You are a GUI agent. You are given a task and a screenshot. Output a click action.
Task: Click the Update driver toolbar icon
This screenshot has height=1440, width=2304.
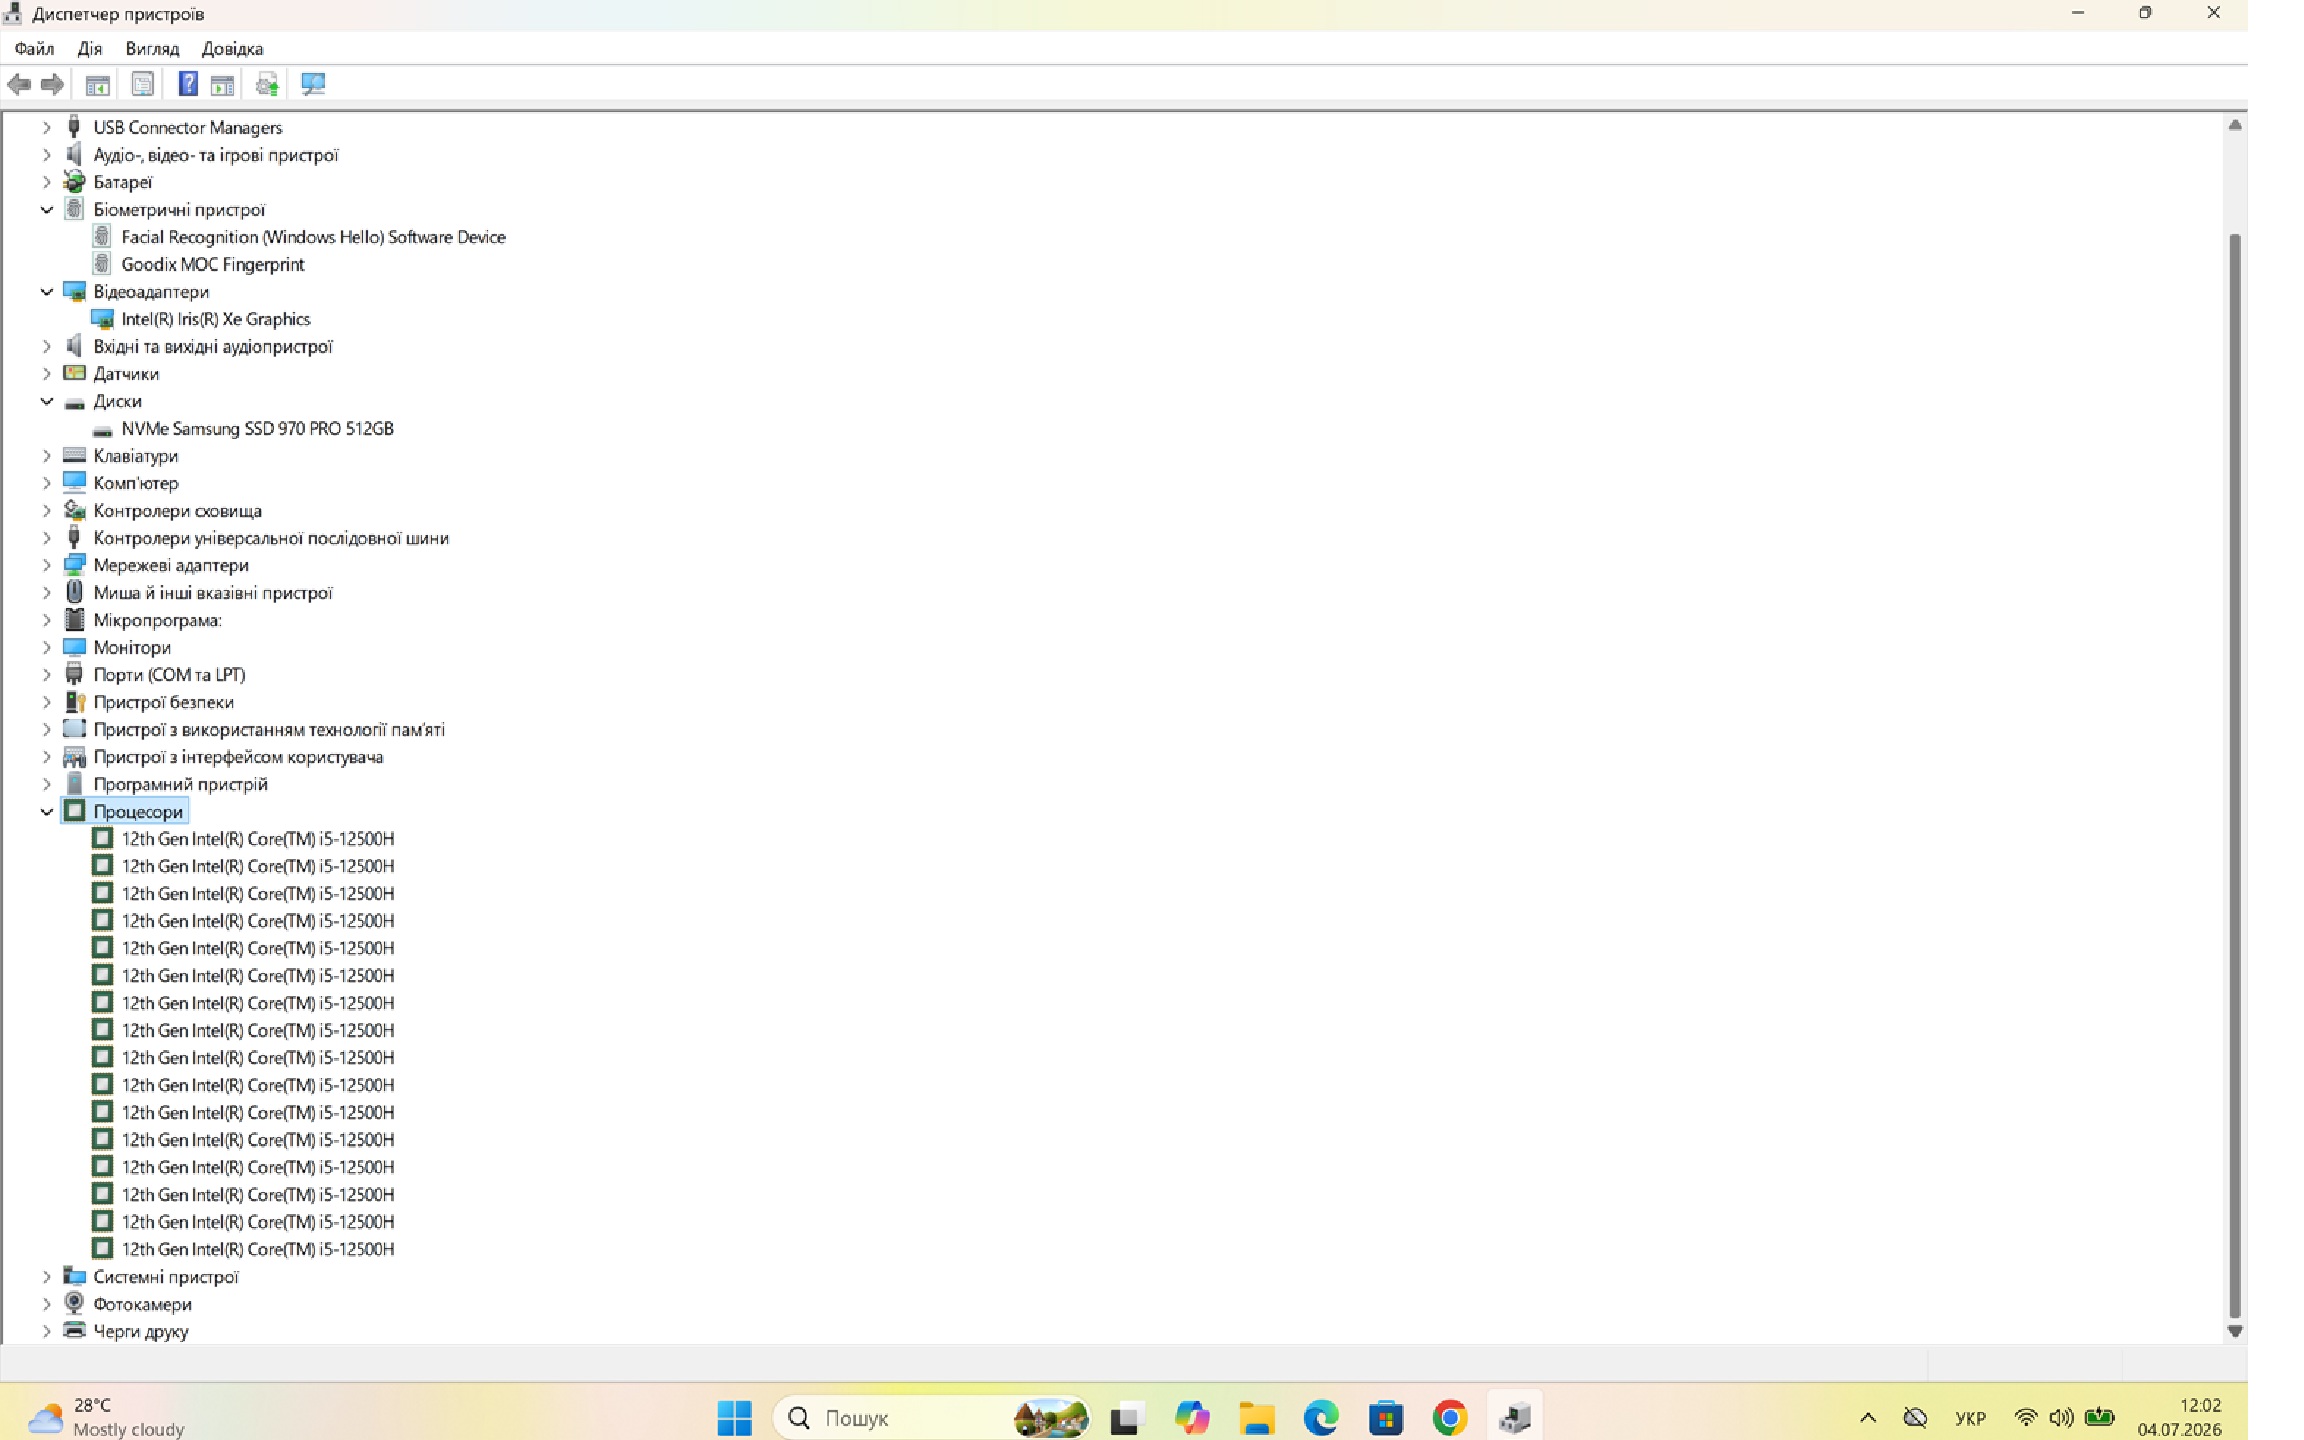[267, 85]
